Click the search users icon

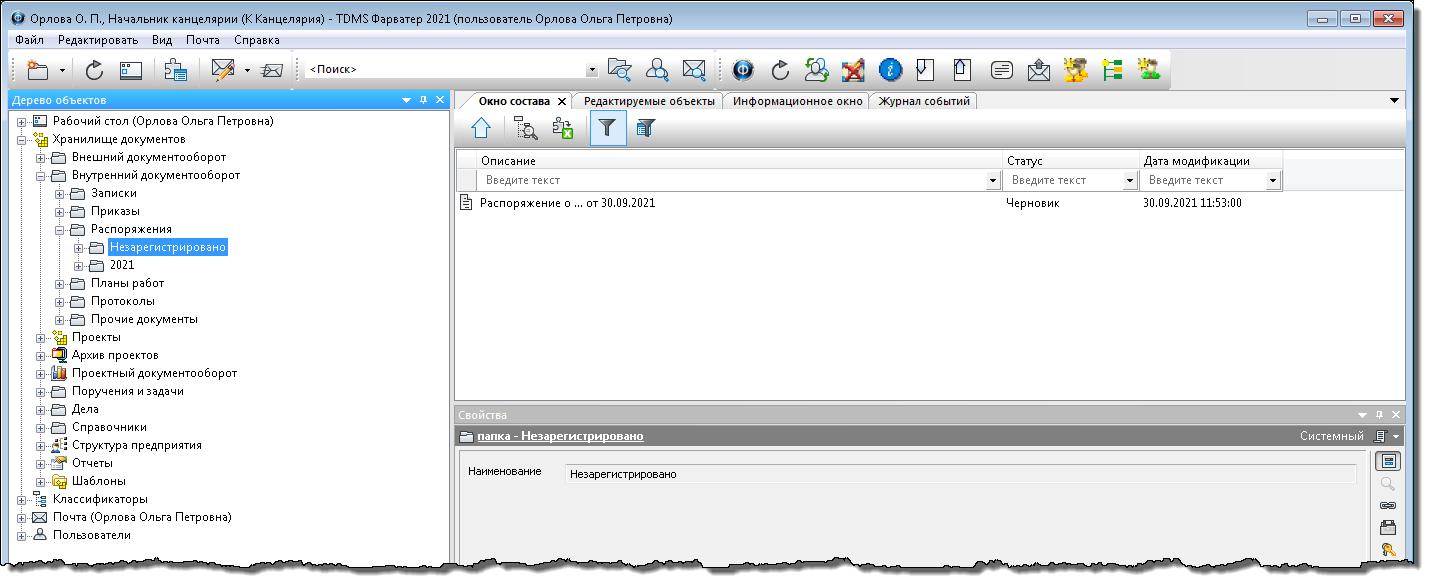tap(657, 70)
